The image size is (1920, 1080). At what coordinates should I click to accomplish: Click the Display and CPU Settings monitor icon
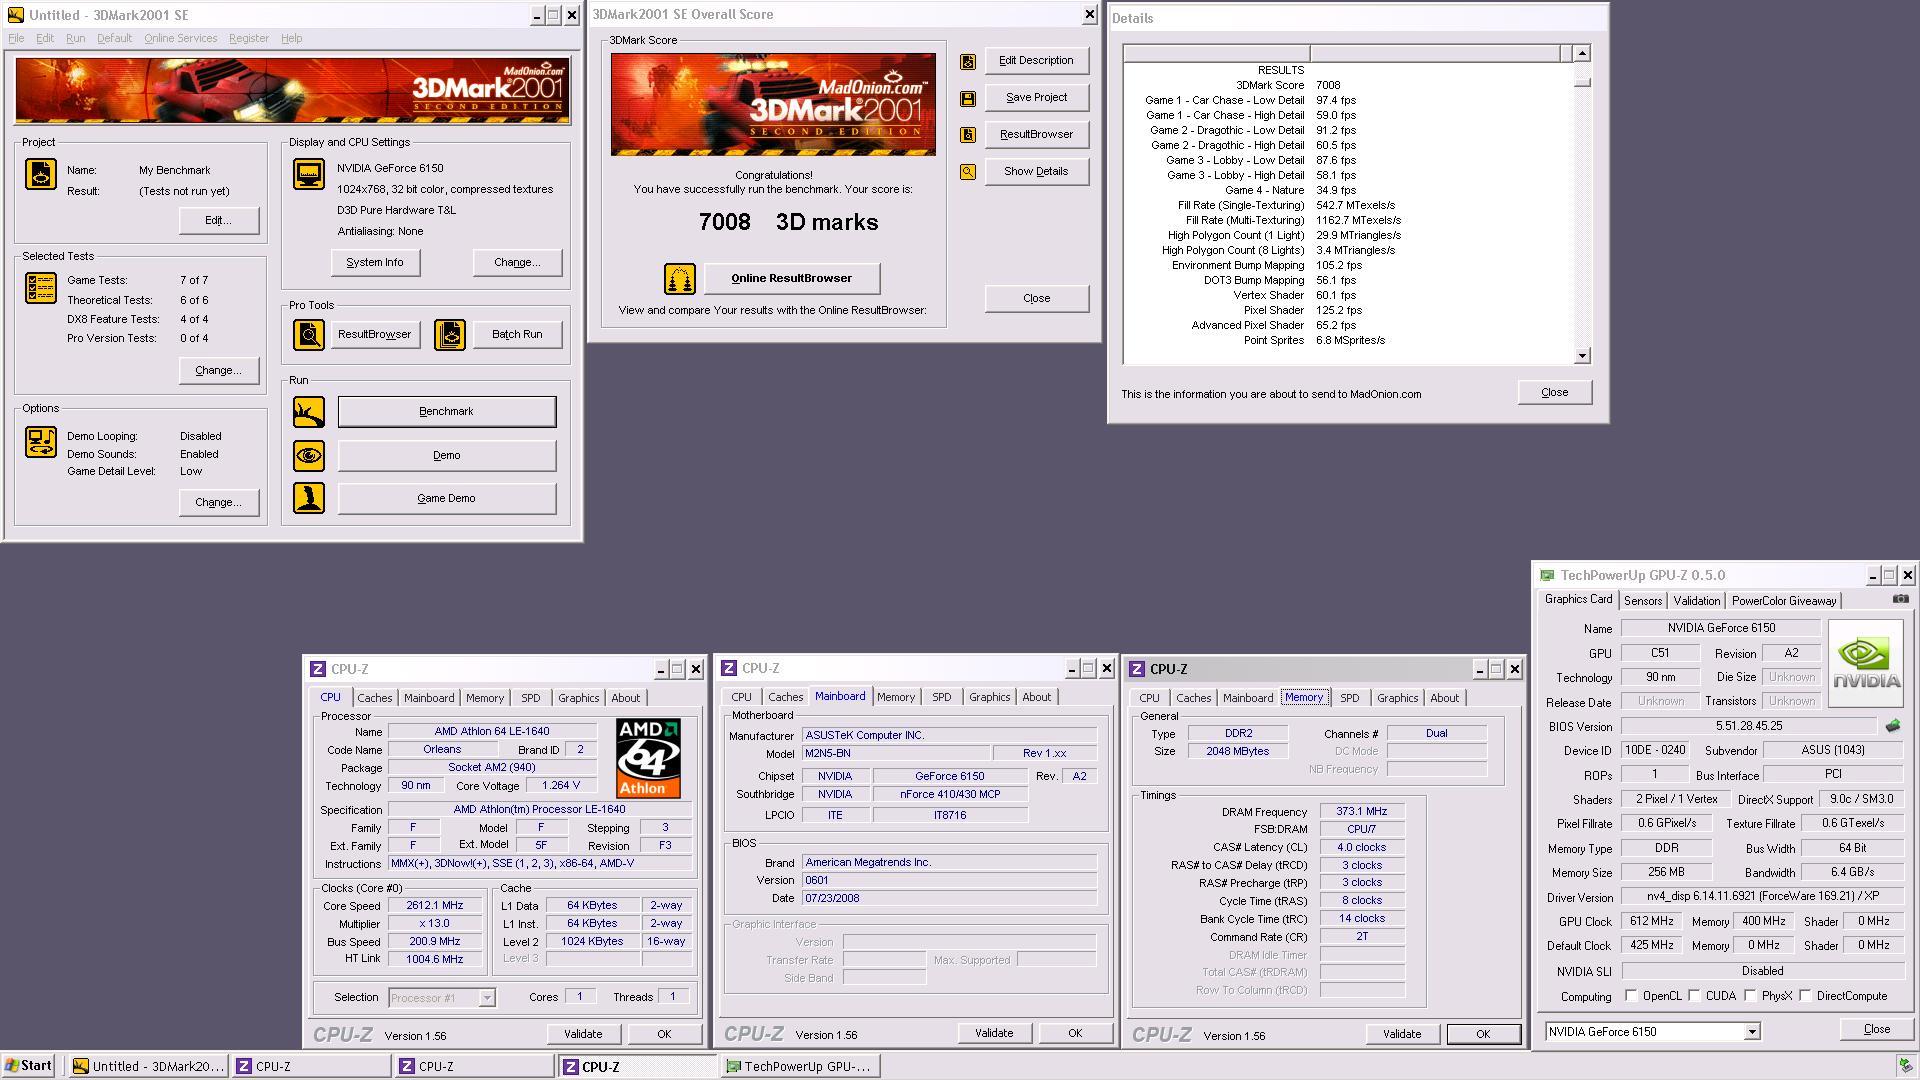point(309,174)
